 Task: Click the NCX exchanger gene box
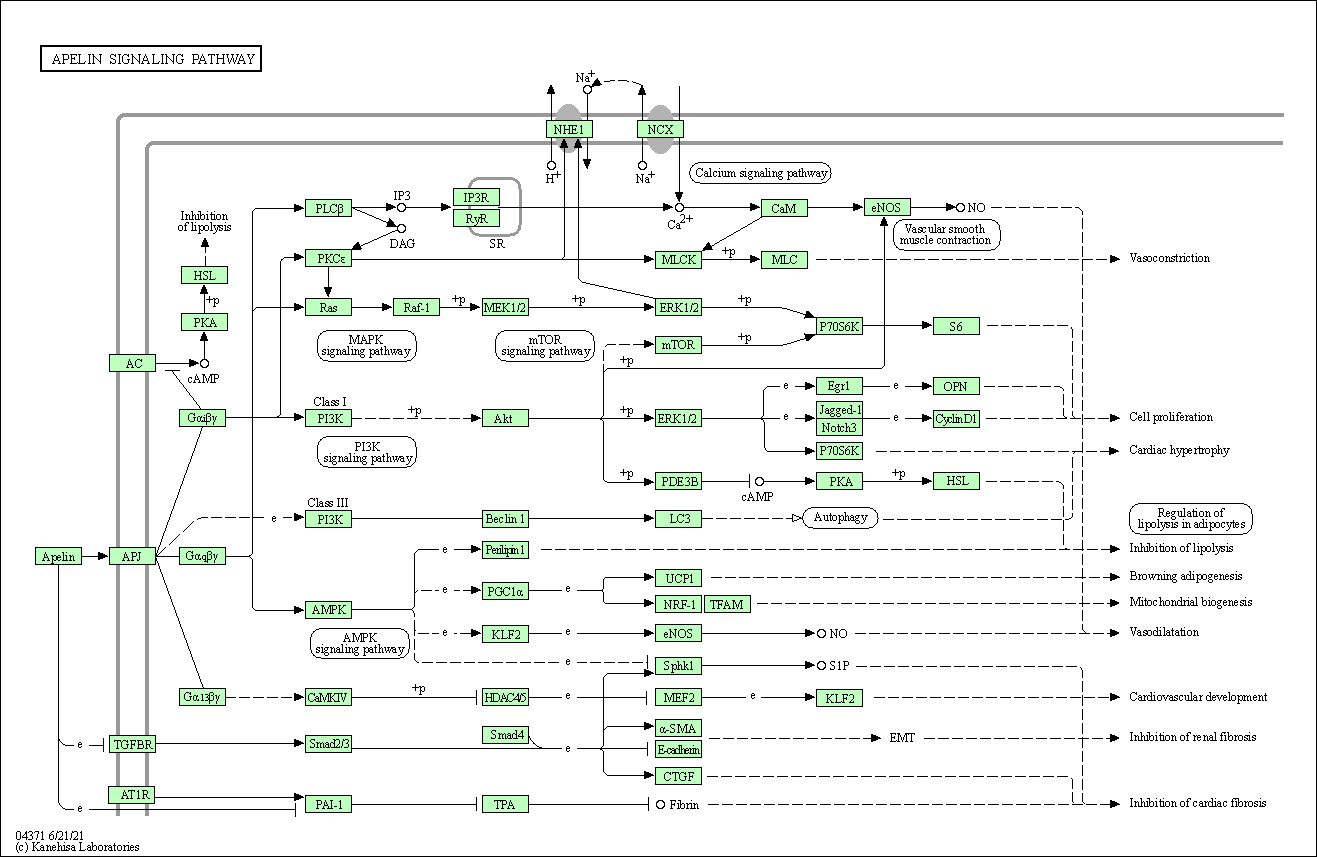coord(660,129)
